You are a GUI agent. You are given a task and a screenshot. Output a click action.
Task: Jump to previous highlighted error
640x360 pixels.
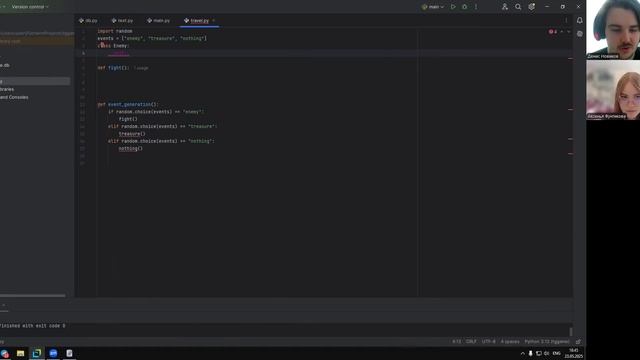click(x=562, y=31)
